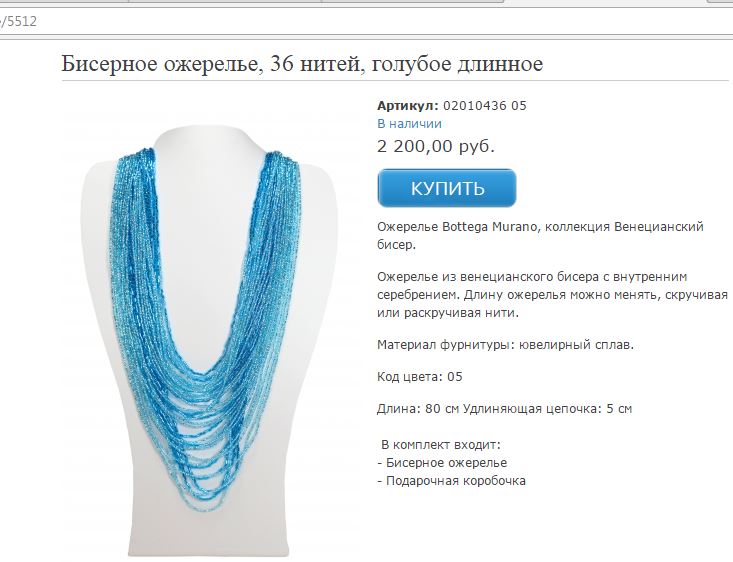
Task: Click the blue КУПИТЬ button
Action: 446,188
